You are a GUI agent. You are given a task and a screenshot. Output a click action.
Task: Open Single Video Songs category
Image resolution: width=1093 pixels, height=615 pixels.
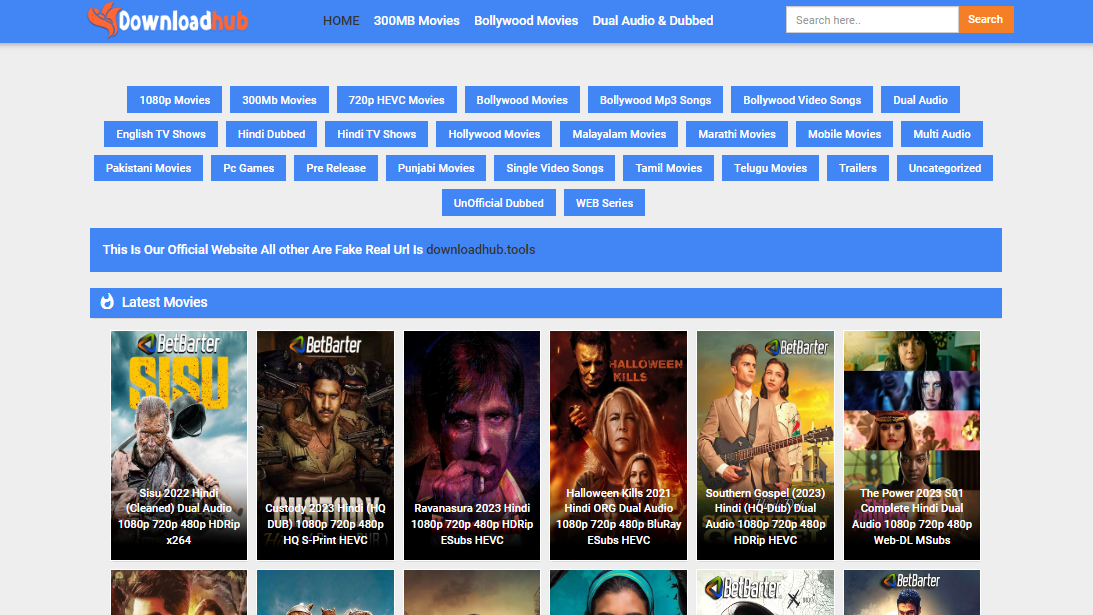[555, 168]
